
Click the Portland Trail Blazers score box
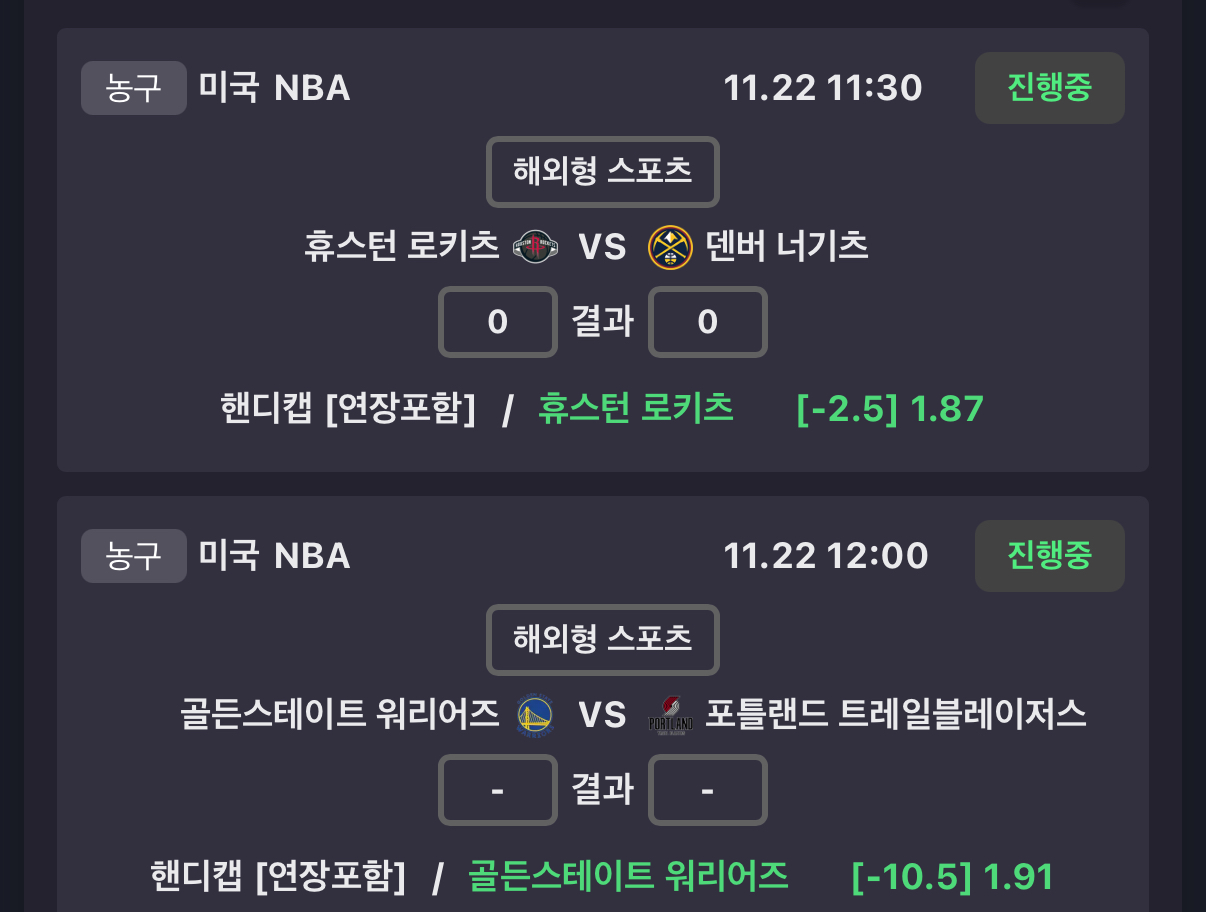click(707, 790)
